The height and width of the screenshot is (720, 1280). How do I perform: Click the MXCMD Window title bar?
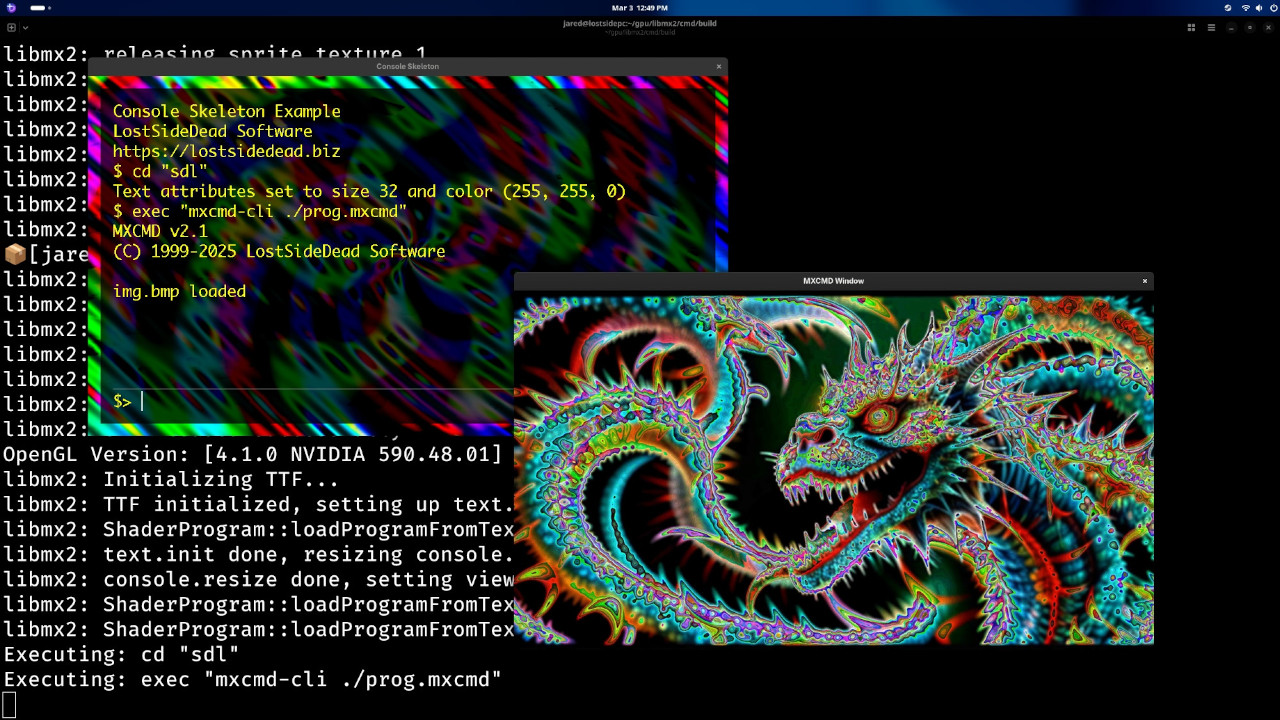coord(833,281)
